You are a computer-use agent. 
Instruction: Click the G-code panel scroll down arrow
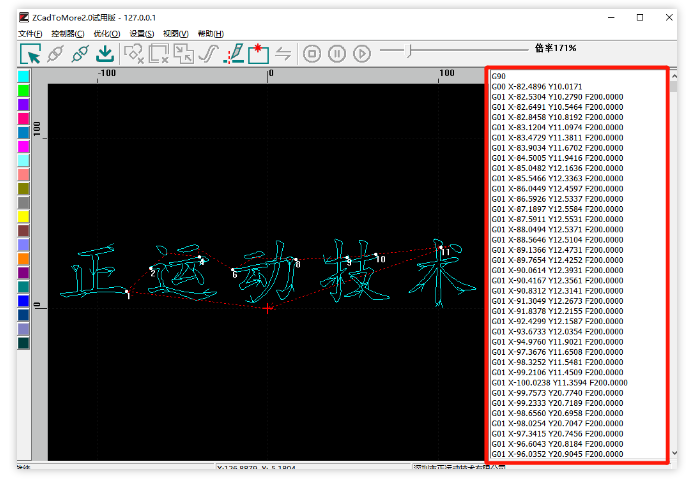[674, 453]
